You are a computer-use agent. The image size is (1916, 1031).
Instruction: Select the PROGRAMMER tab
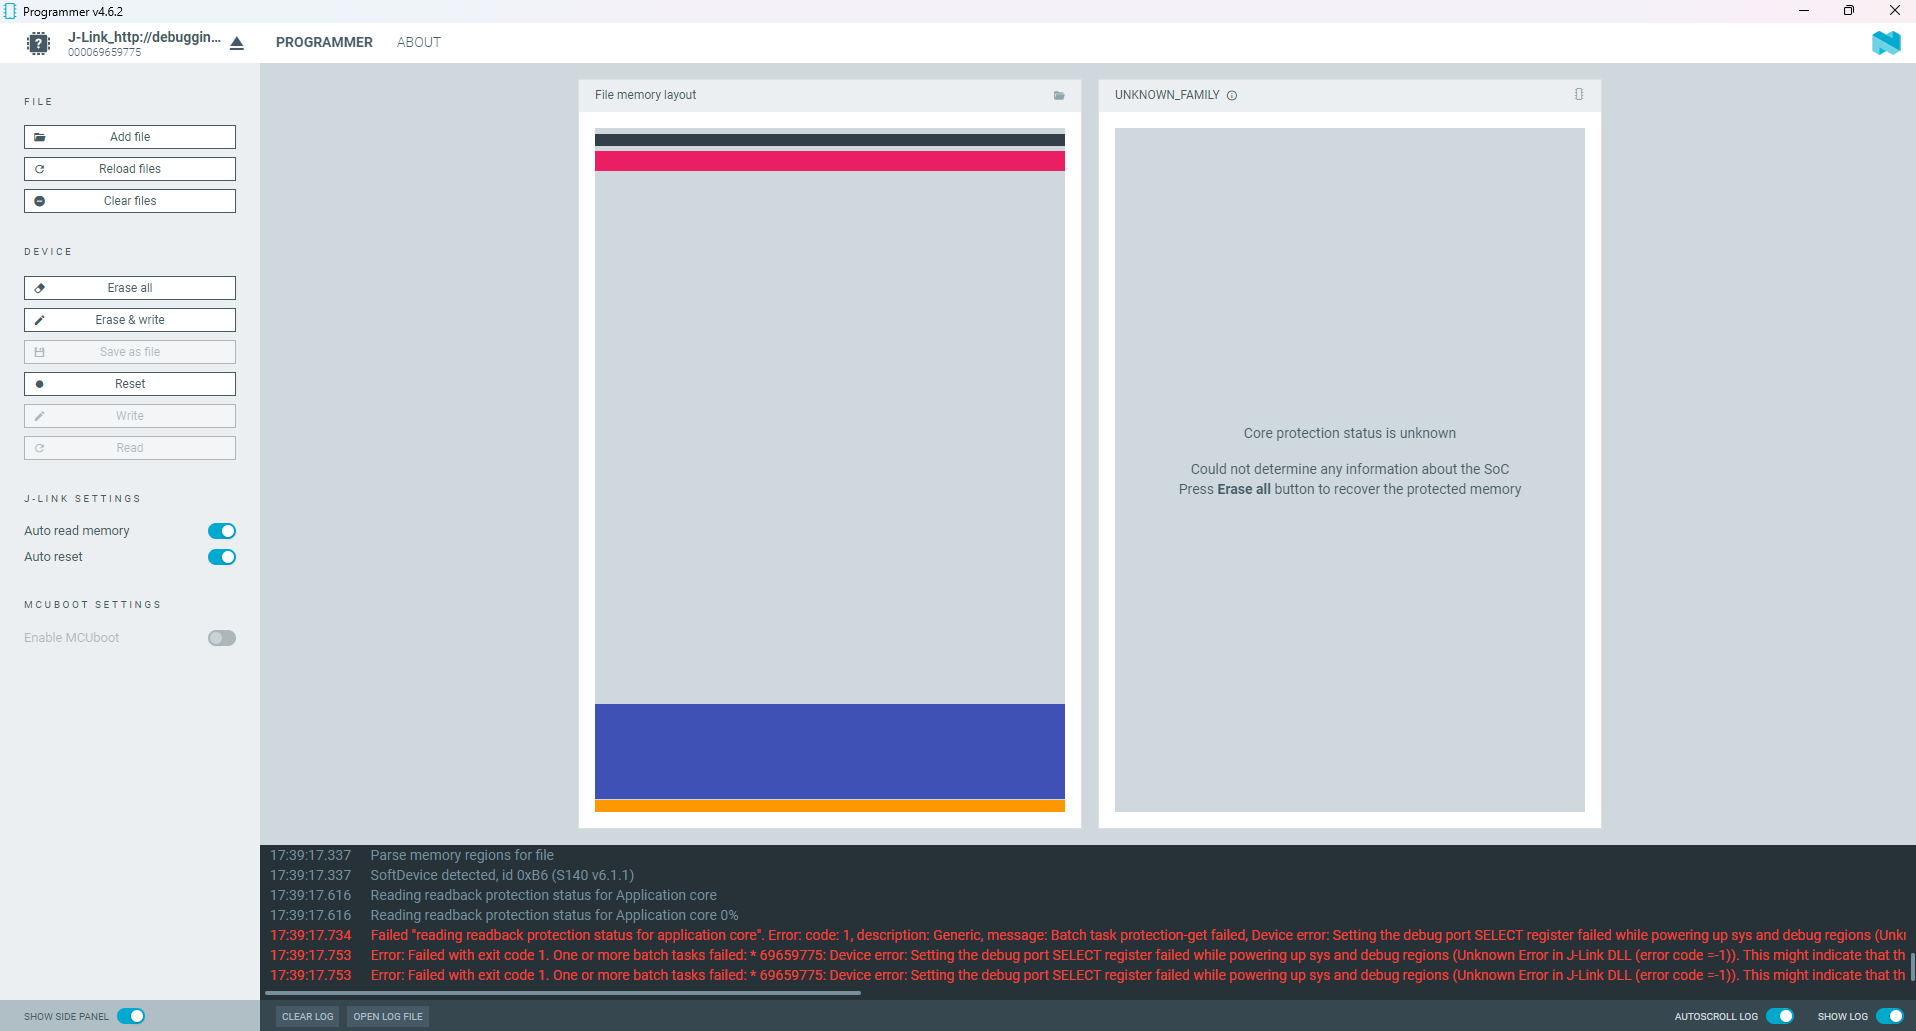pos(324,42)
